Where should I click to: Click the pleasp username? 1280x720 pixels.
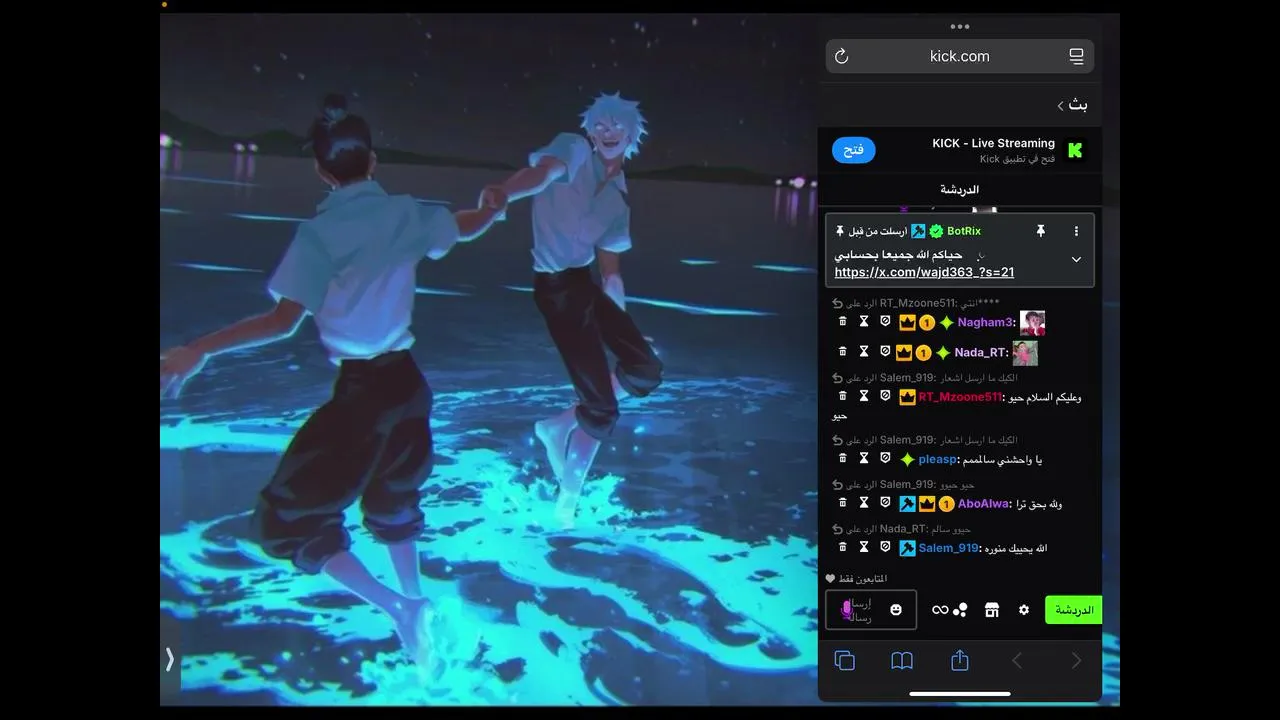(x=939, y=459)
